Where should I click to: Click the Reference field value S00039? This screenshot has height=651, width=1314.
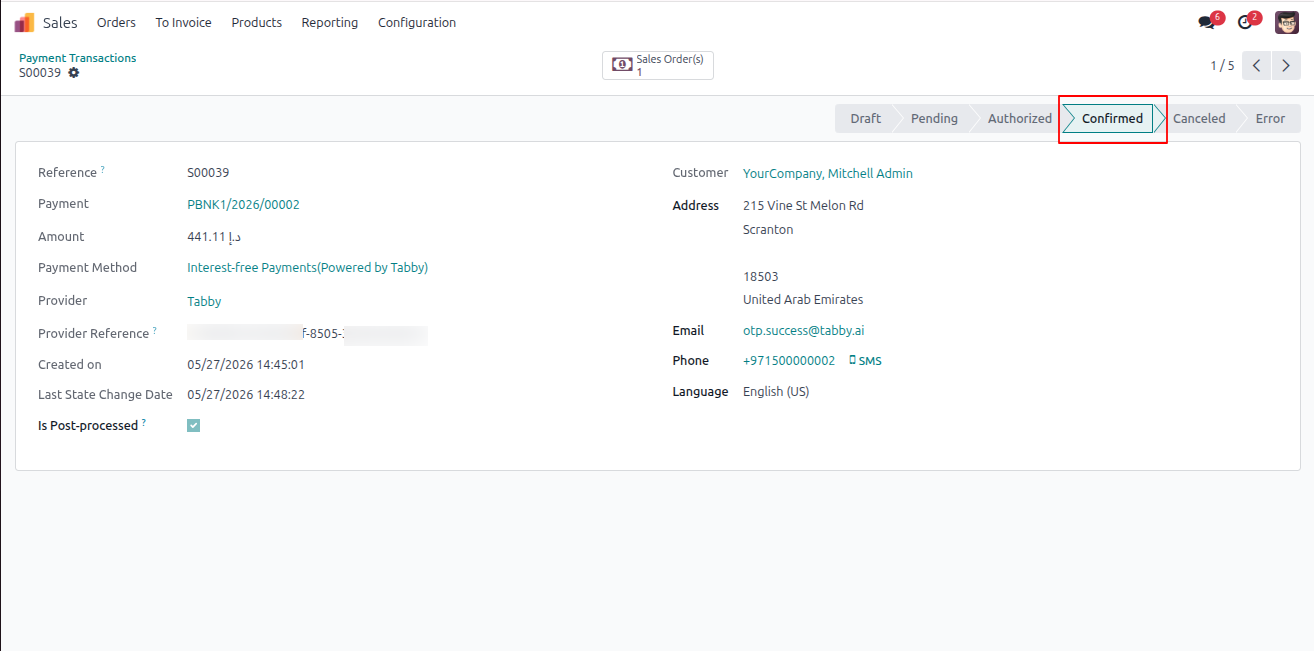pyautogui.click(x=208, y=172)
